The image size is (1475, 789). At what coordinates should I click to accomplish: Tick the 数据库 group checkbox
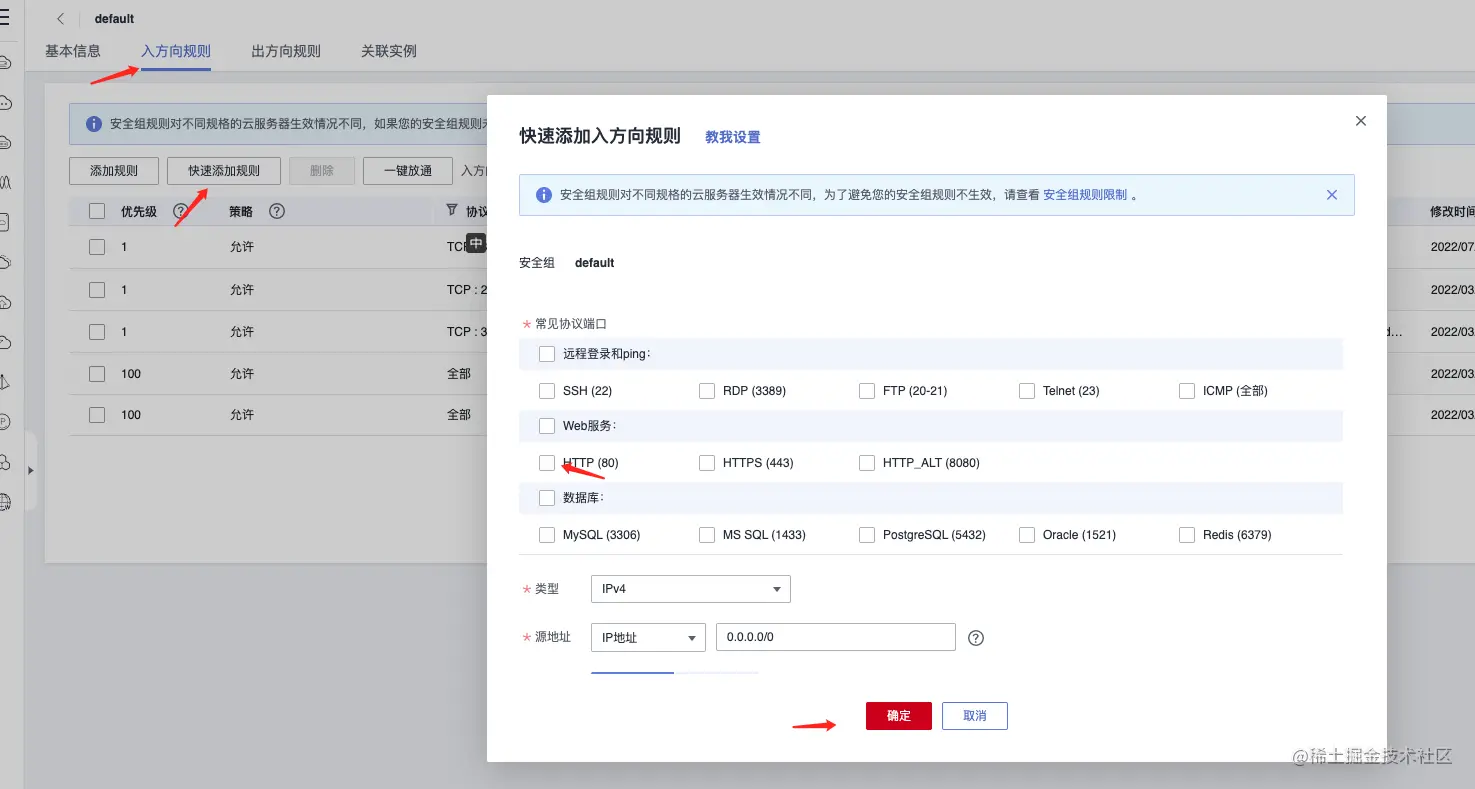click(x=547, y=498)
